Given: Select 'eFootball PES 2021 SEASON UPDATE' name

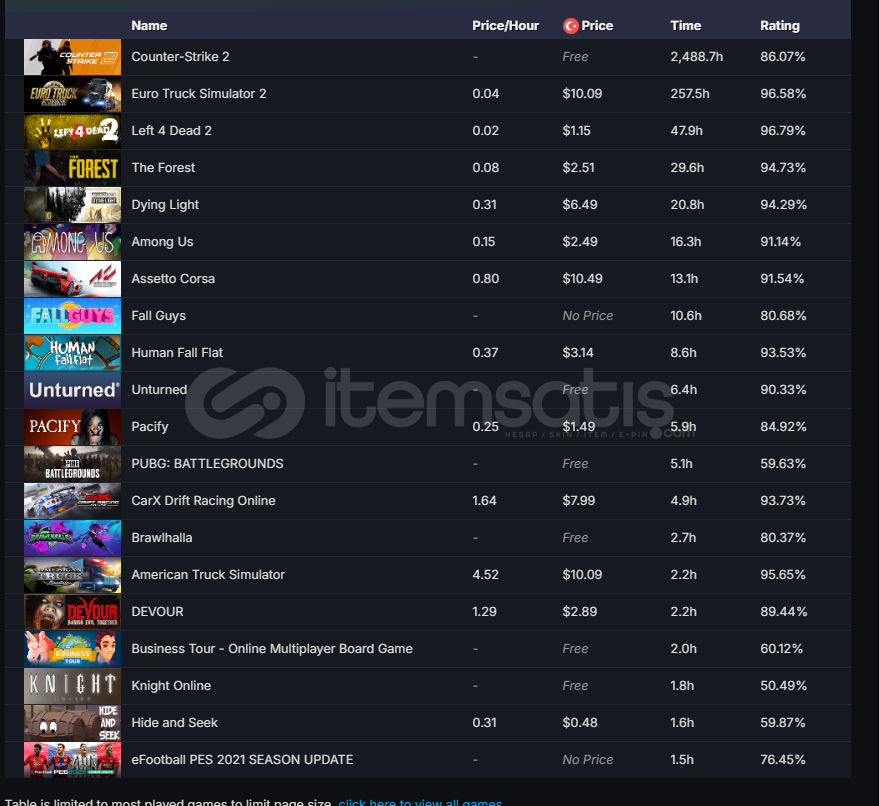Looking at the screenshot, I should [242, 759].
